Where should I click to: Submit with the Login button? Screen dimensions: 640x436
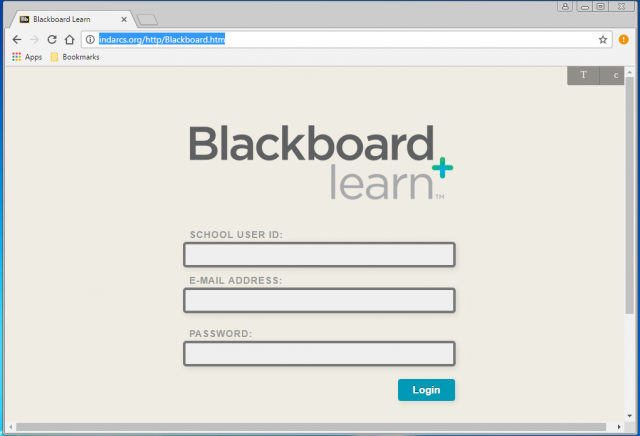426,390
